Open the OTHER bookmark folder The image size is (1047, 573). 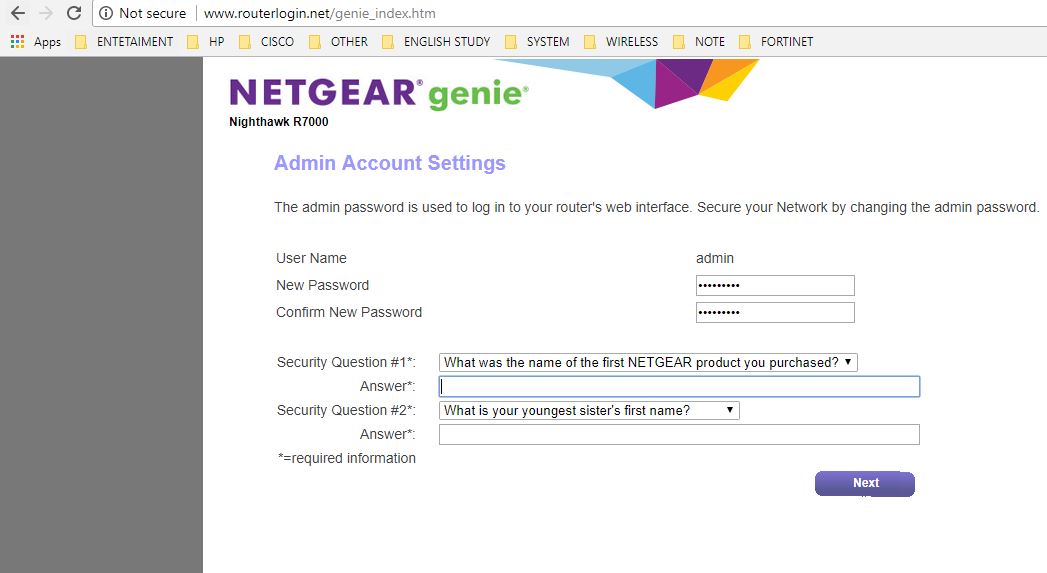(x=339, y=41)
